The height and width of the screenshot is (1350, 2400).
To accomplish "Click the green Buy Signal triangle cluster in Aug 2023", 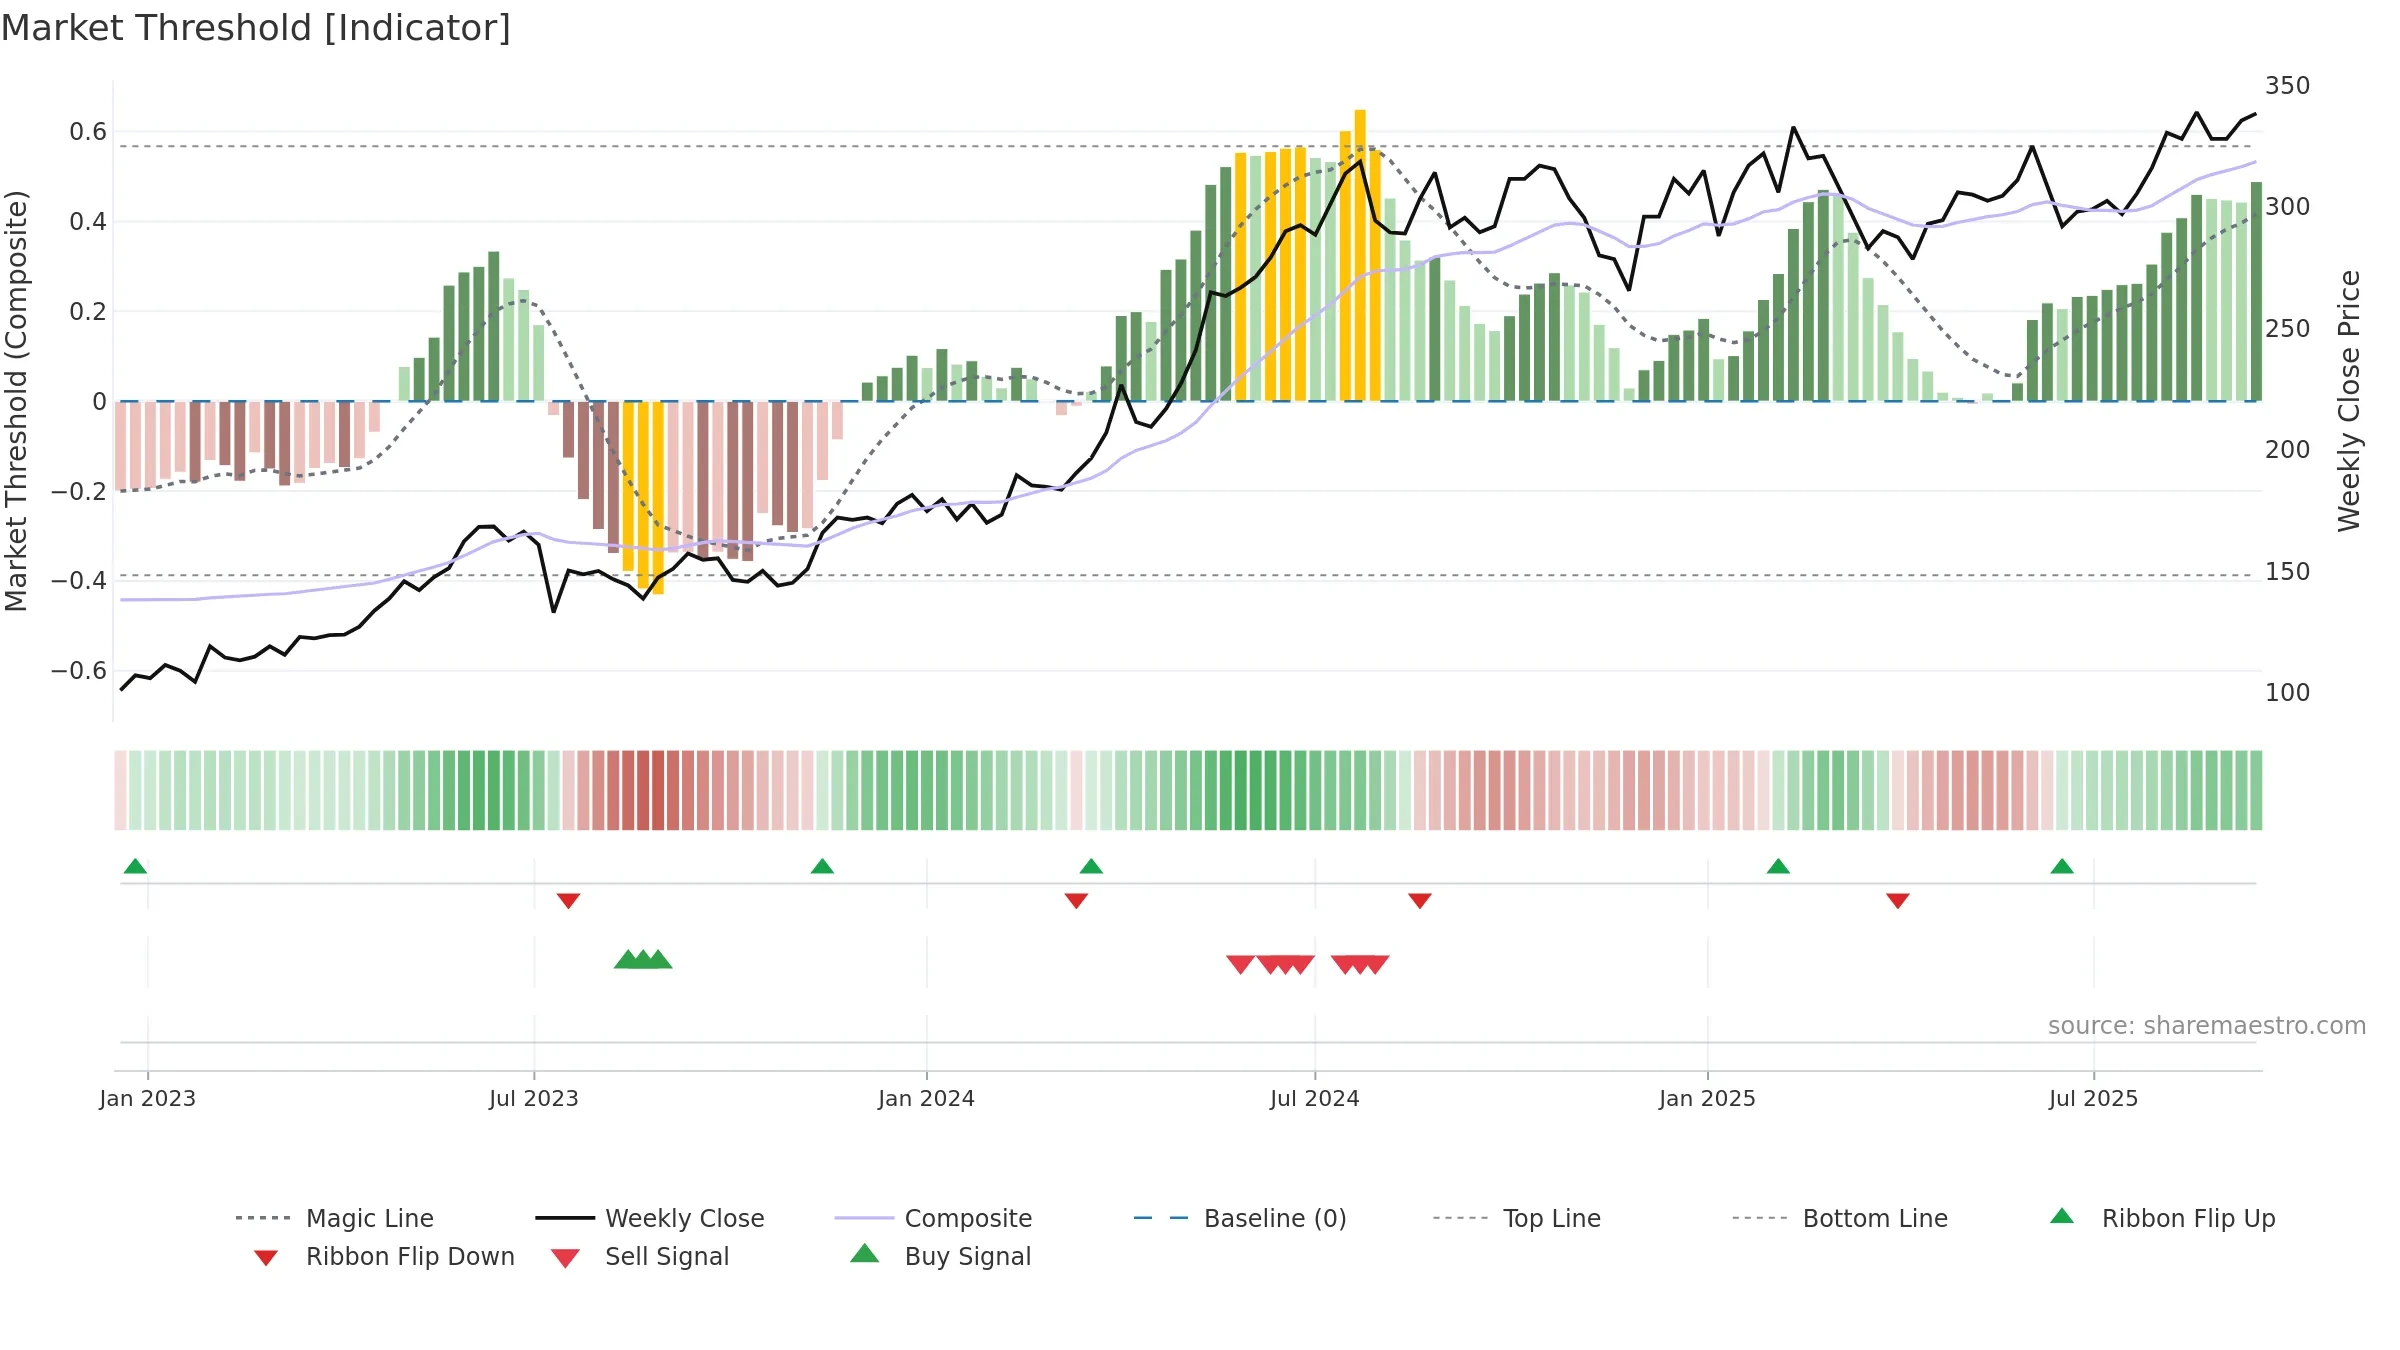I will [x=643, y=959].
